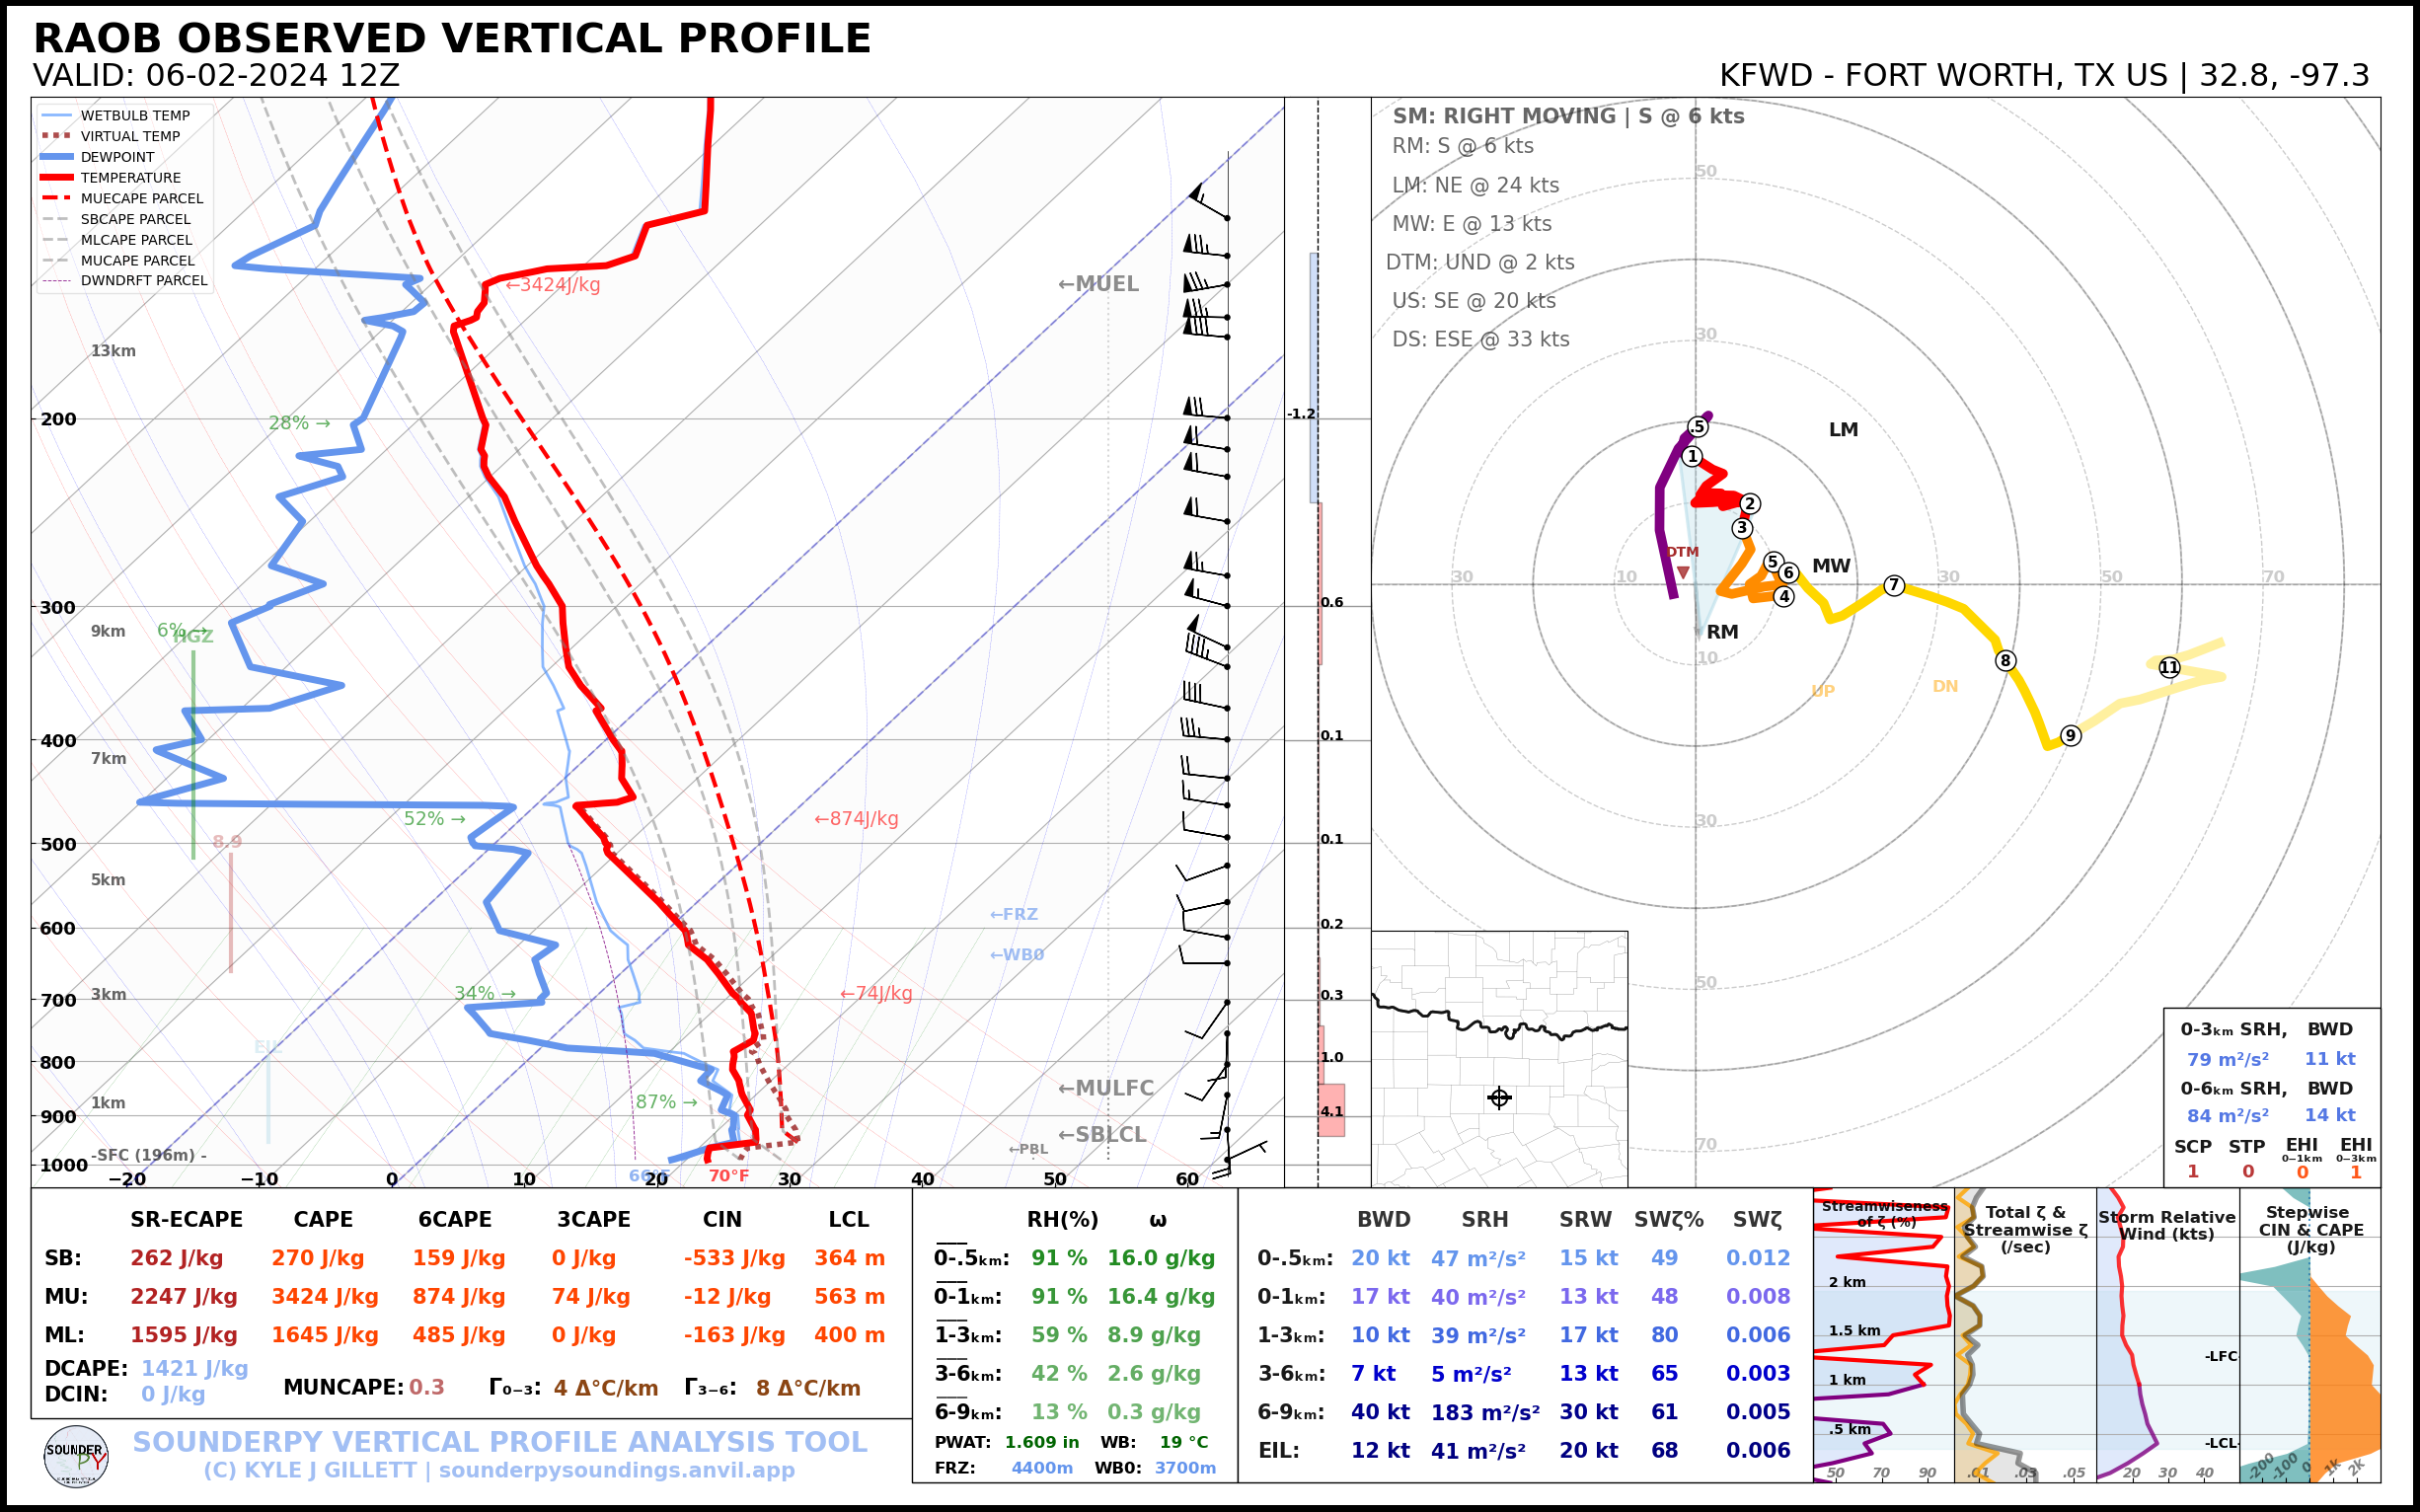Click the DCAPE 1421 J/kg value
2420x1512 pixels.
(194, 1368)
